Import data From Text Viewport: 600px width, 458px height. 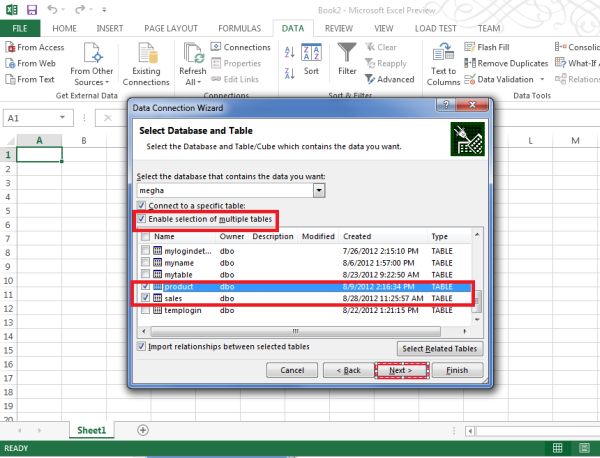tap(30, 80)
